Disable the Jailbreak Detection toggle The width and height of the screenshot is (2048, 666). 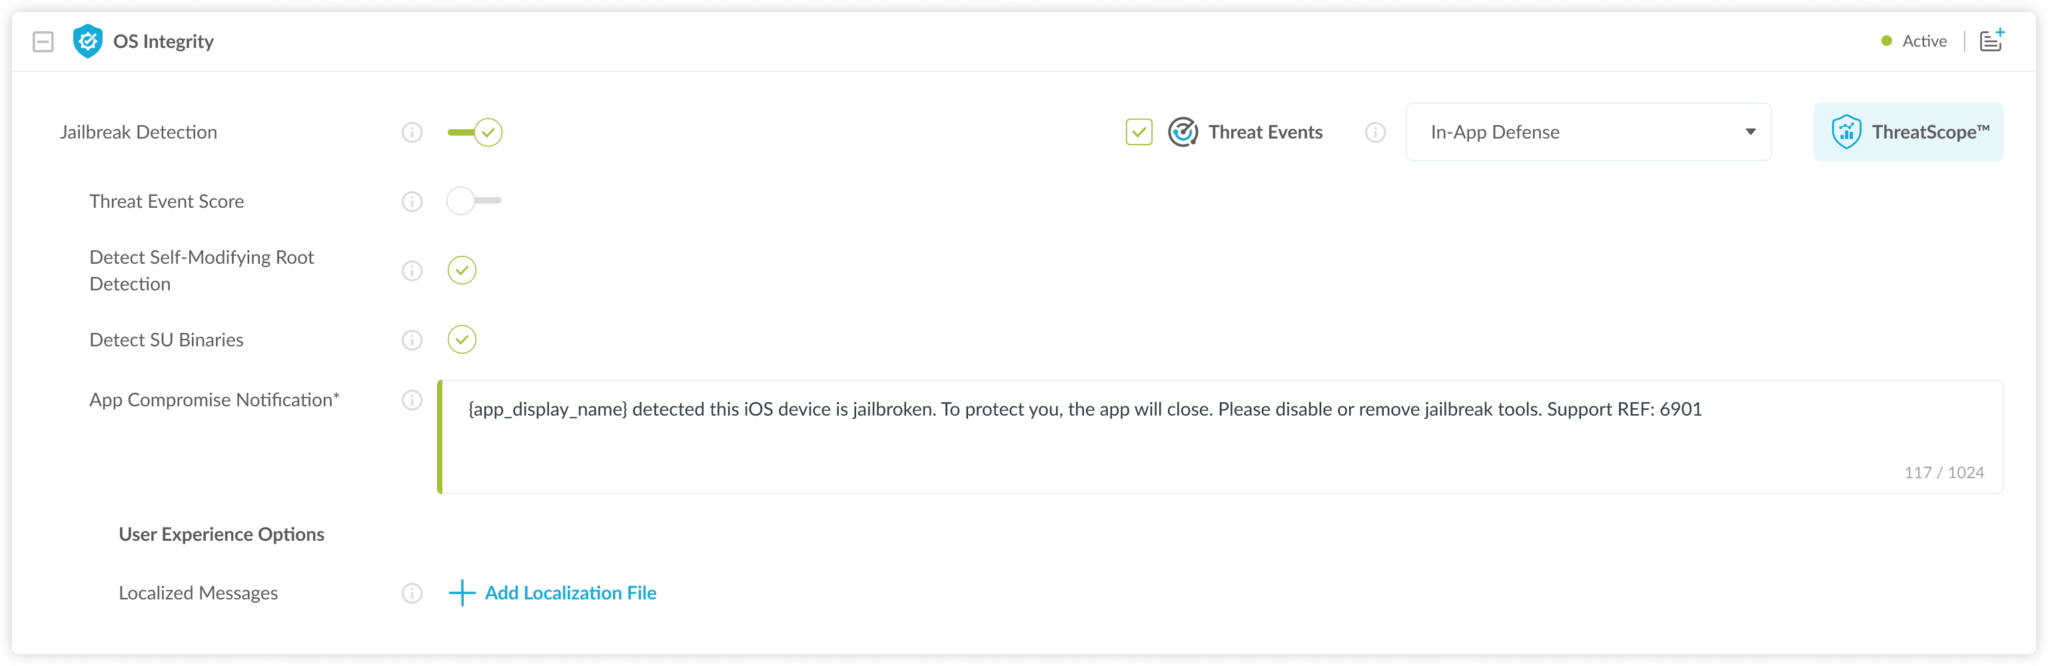pyautogui.click(x=475, y=132)
